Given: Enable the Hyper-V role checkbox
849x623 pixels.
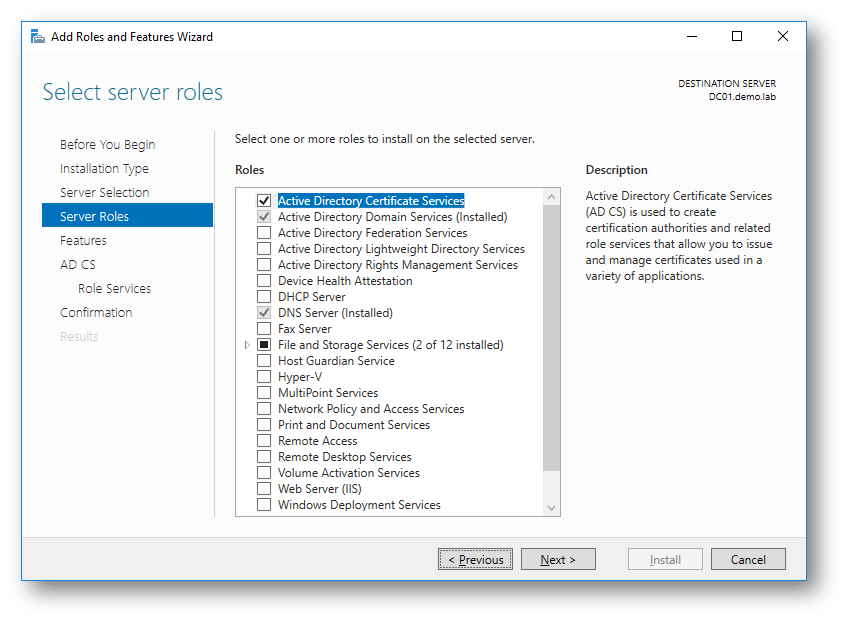Looking at the screenshot, I should [x=264, y=377].
